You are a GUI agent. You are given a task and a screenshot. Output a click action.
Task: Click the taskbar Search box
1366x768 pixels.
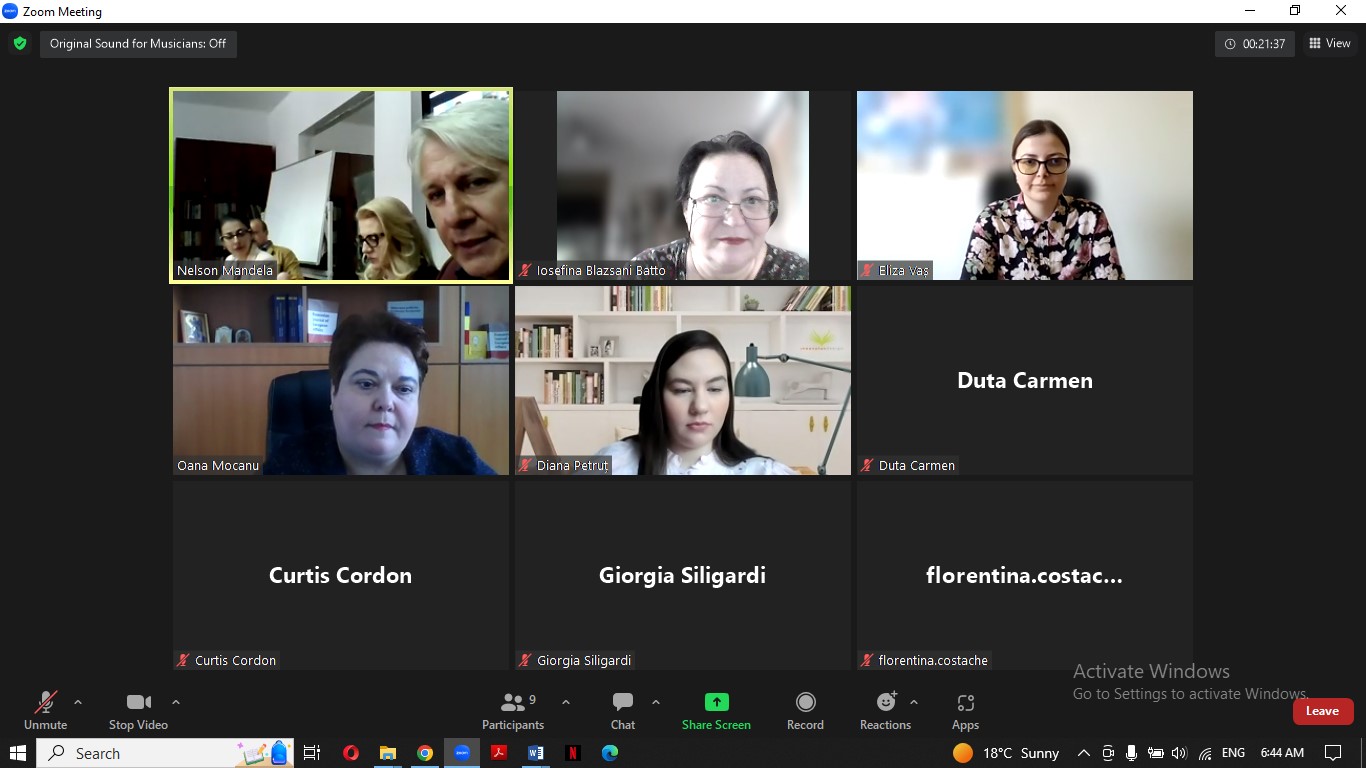166,753
